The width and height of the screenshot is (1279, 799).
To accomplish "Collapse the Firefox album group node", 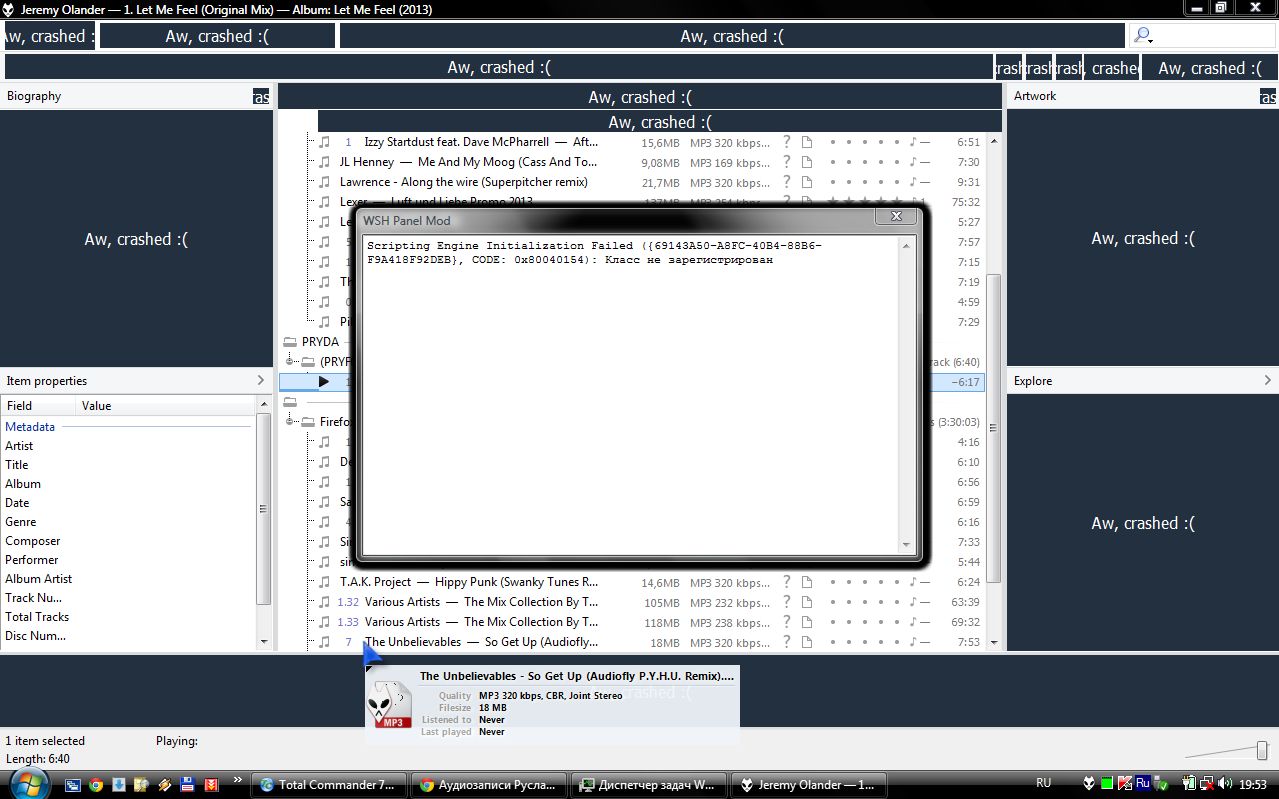I will tap(291, 422).
